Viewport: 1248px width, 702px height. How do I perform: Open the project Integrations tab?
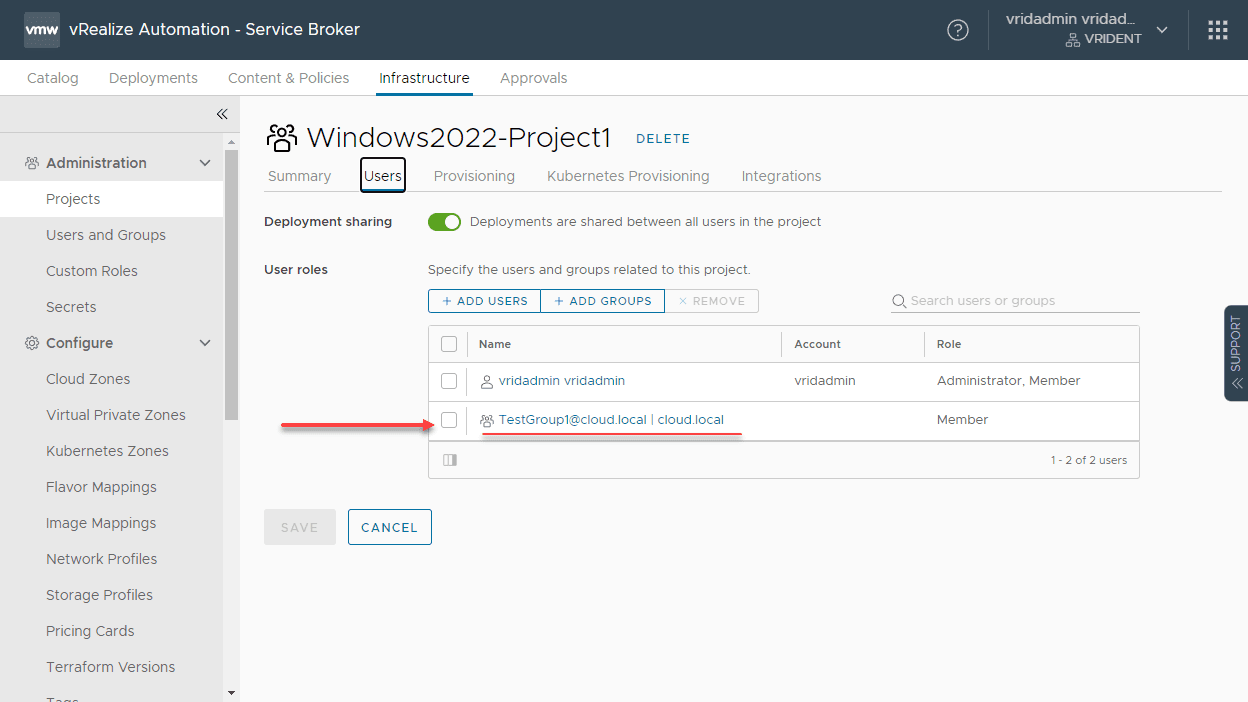pos(781,176)
